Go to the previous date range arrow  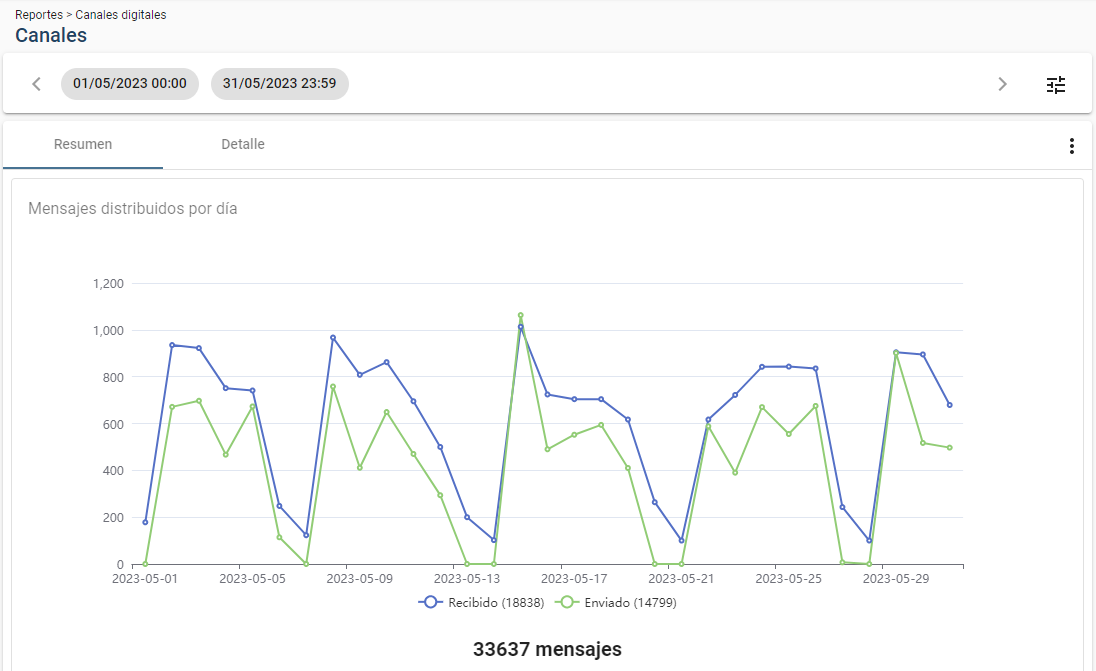tap(36, 85)
